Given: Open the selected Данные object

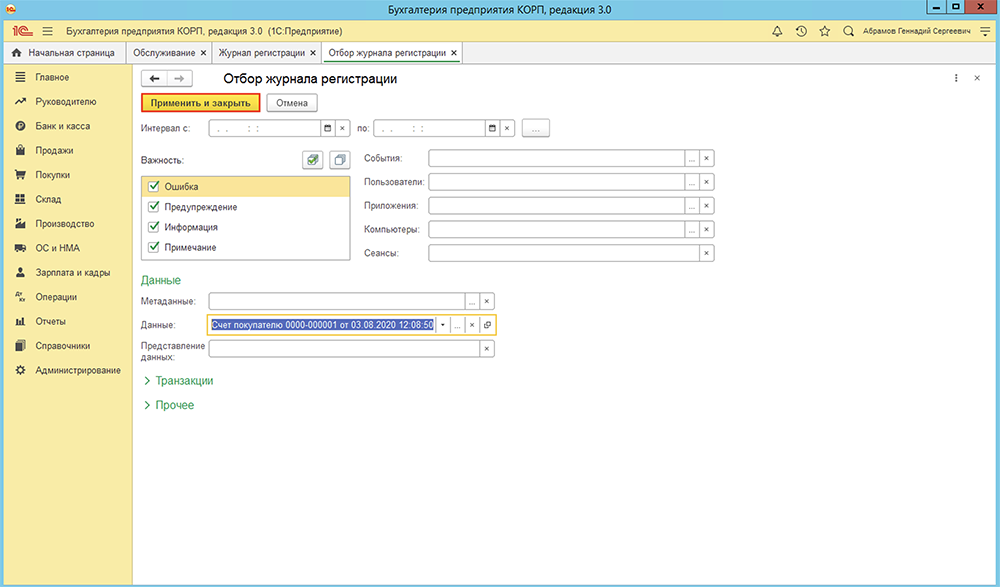Looking at the screenshot, I should [x=487, y=325].
